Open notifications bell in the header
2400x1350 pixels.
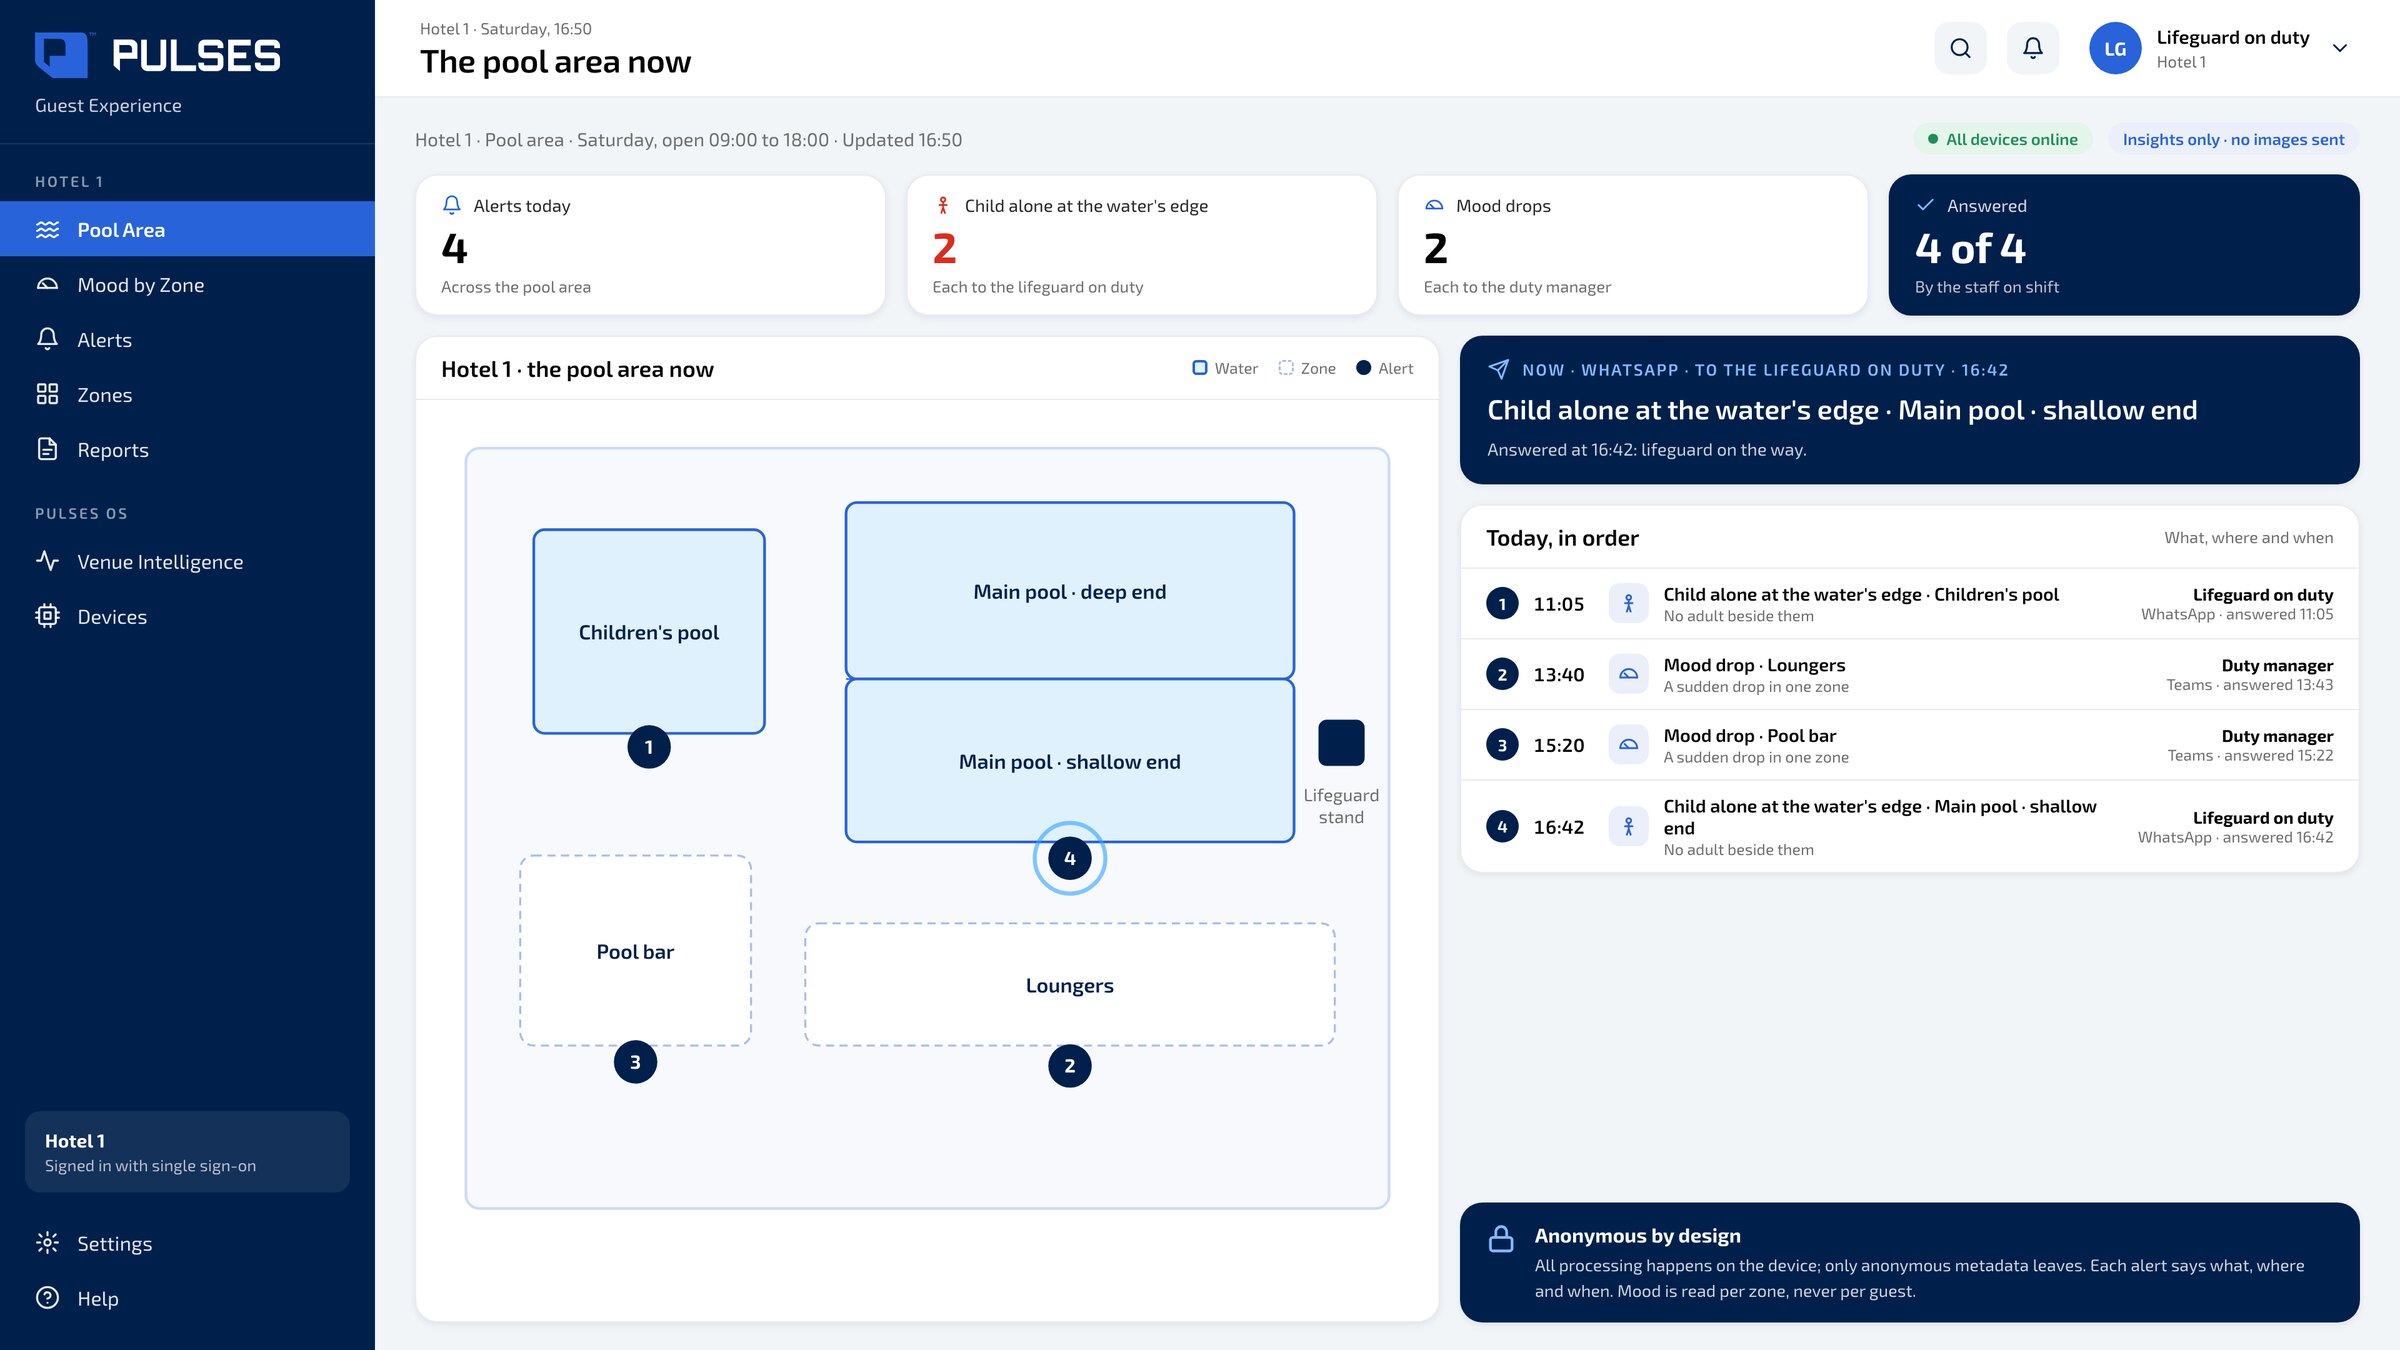(x=2033, y=48)
